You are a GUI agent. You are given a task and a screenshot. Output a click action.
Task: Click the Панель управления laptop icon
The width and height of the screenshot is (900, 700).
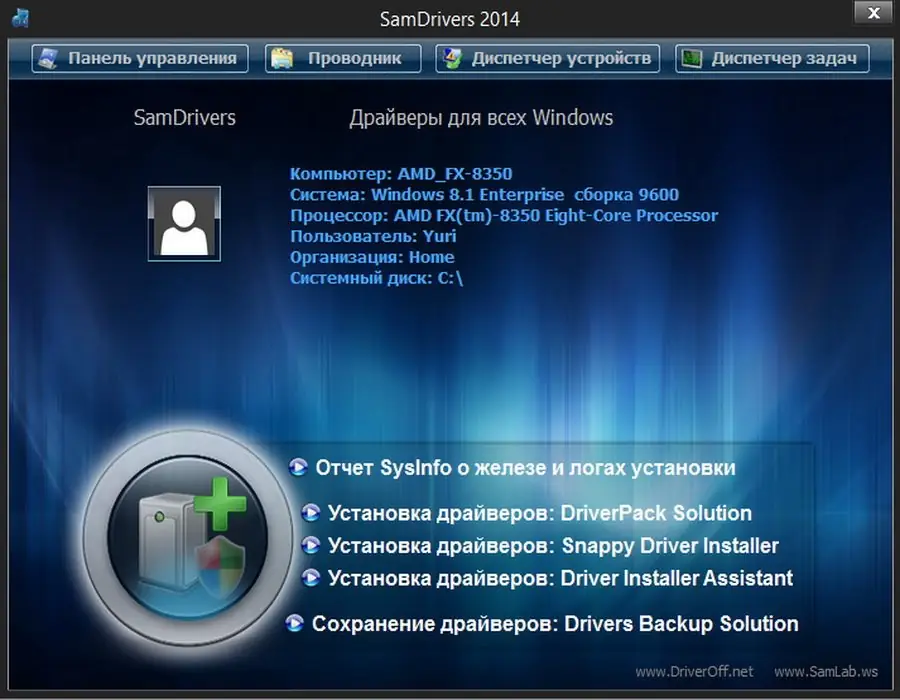coord(48,59)
